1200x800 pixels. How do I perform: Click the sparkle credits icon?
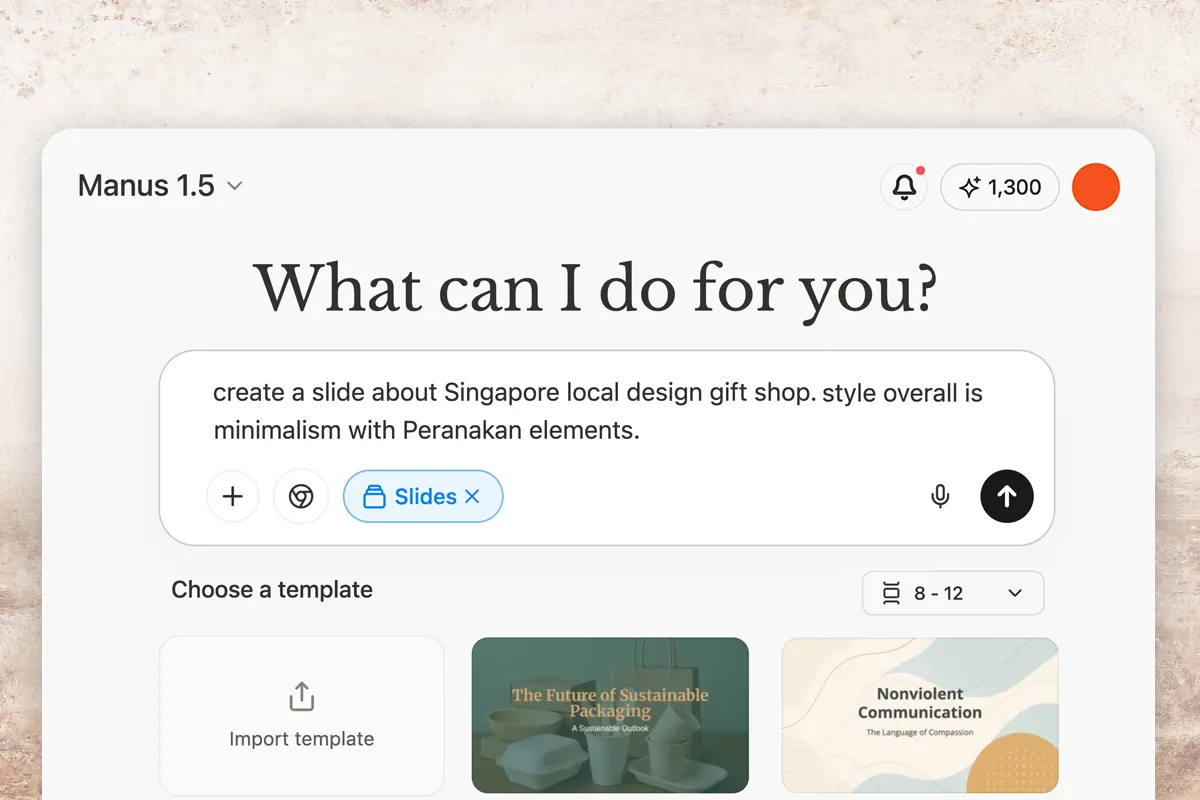[x=969, y=187]
